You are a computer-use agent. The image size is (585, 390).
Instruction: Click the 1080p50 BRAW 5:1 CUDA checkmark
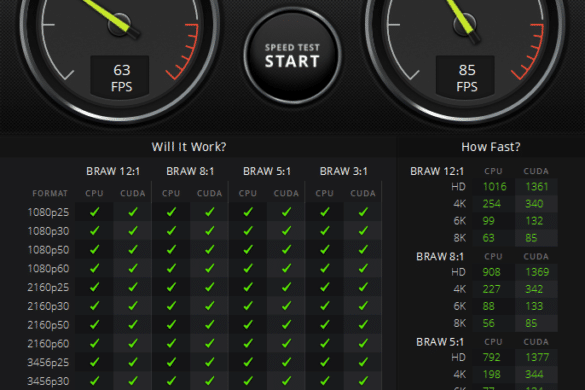click(x=286, y=249)
